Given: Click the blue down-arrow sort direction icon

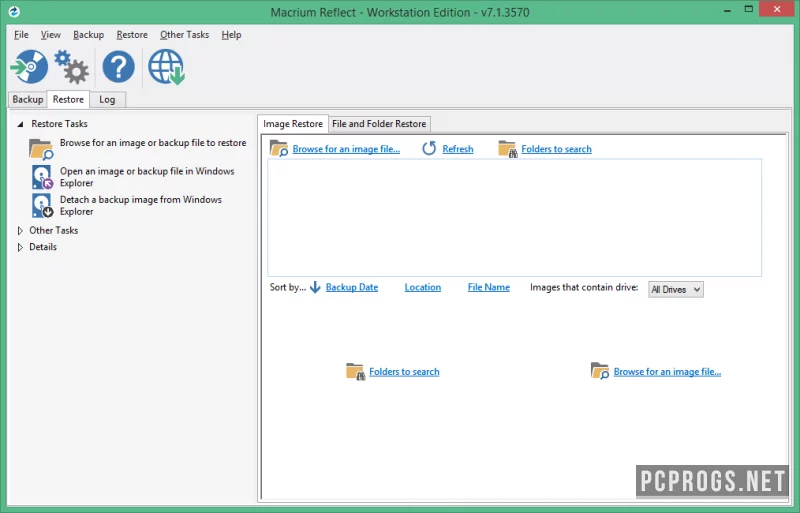Looking at the screenshot, I should coord(315,287).
